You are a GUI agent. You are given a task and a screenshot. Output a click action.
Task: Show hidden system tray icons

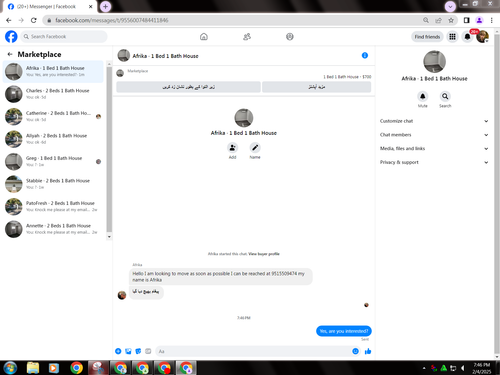tap(424, 368)
